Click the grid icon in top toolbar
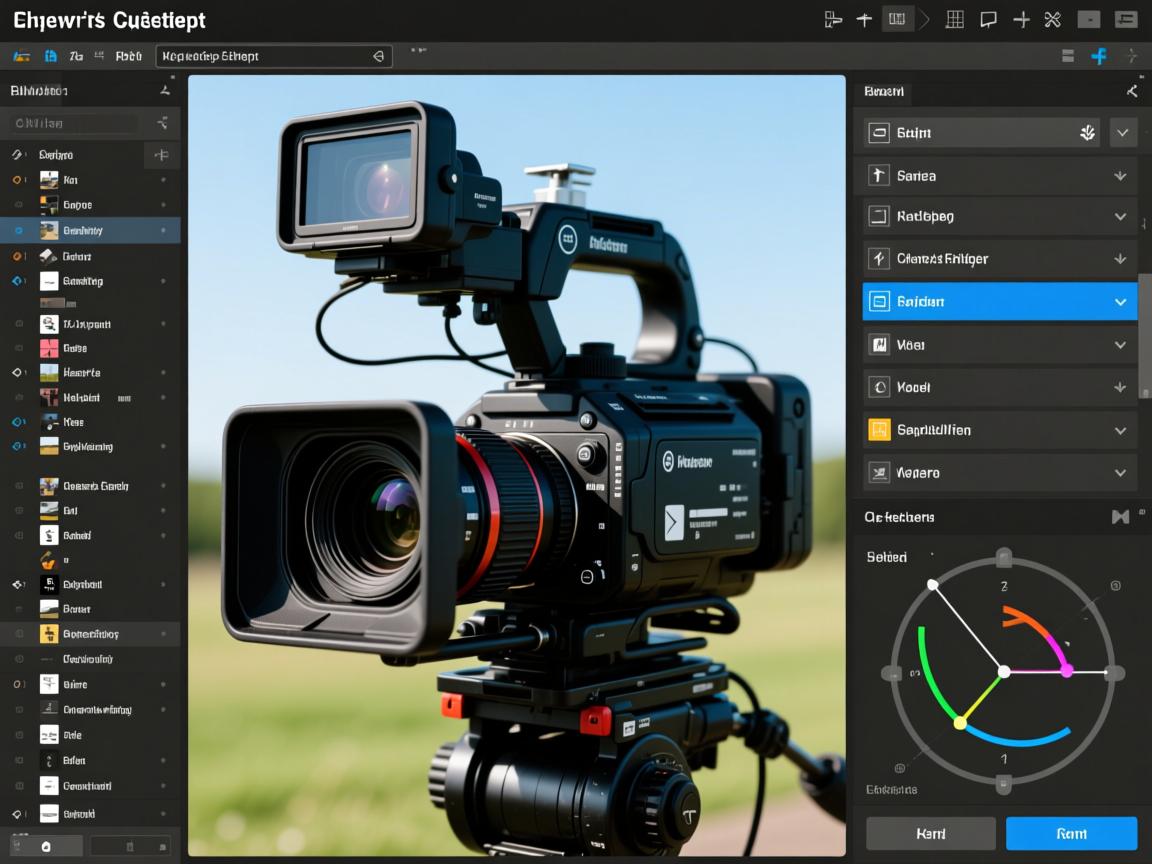Viewport: 1152px width, 864px height. pyautogui.click(x=955, y=19)
